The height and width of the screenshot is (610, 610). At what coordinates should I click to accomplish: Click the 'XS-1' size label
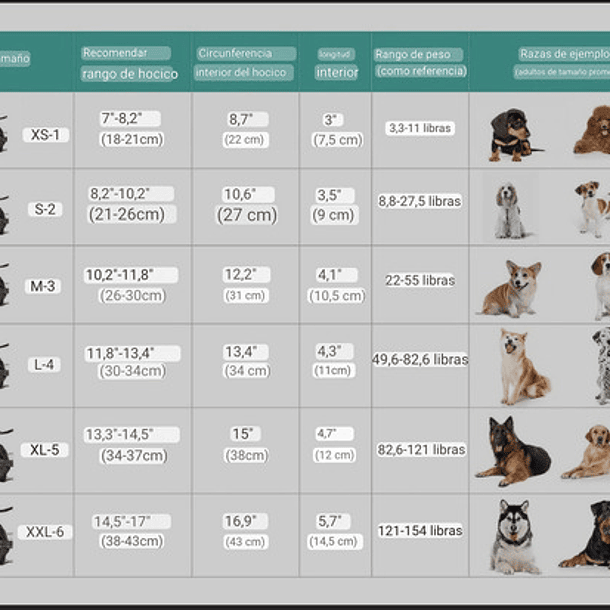[46, 135]
